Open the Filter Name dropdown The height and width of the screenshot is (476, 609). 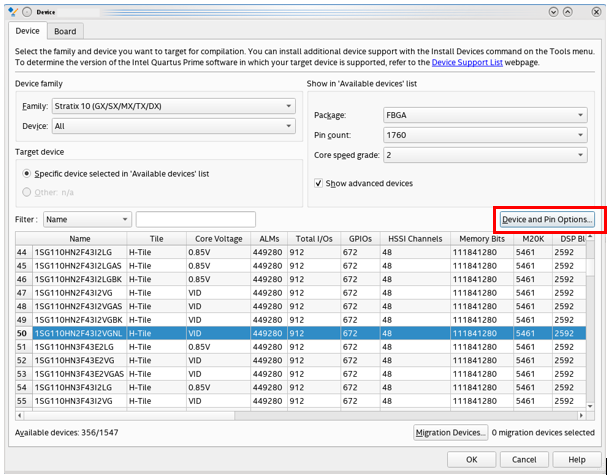pos(87,219)
